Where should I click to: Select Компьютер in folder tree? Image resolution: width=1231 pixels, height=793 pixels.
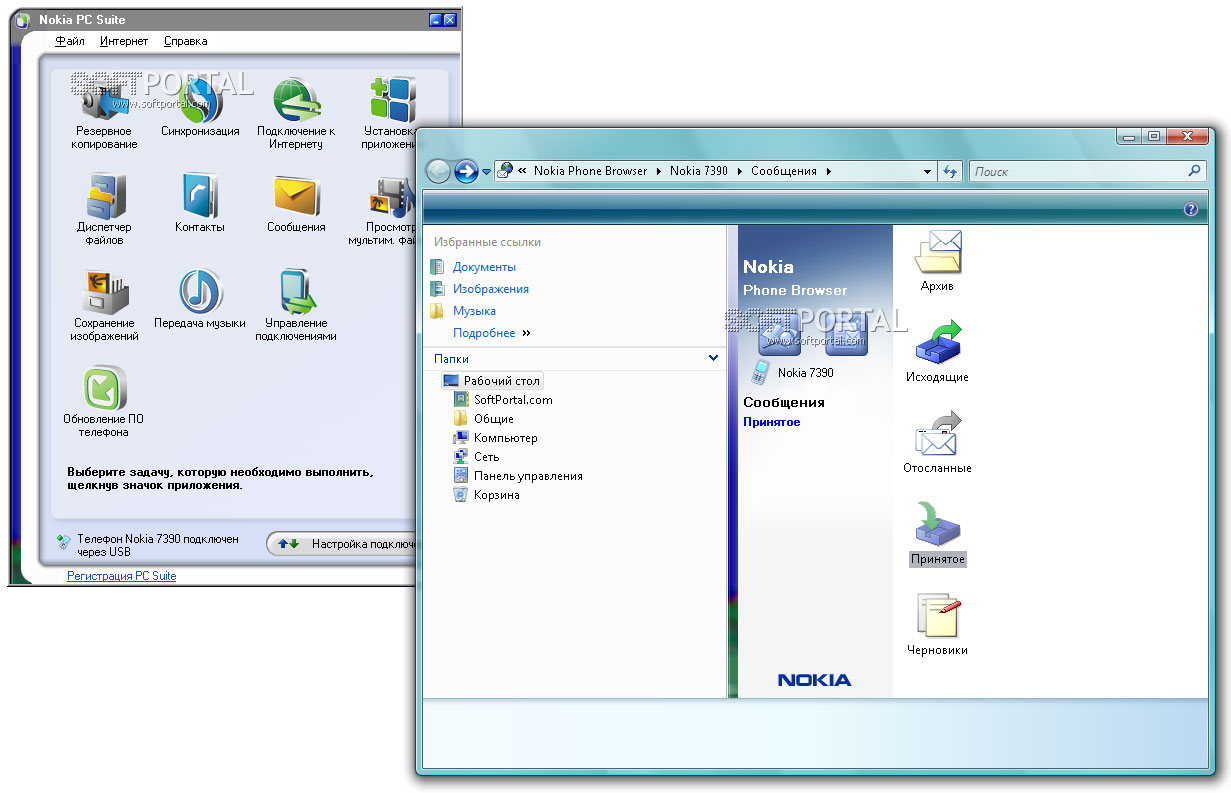(505, 438)
